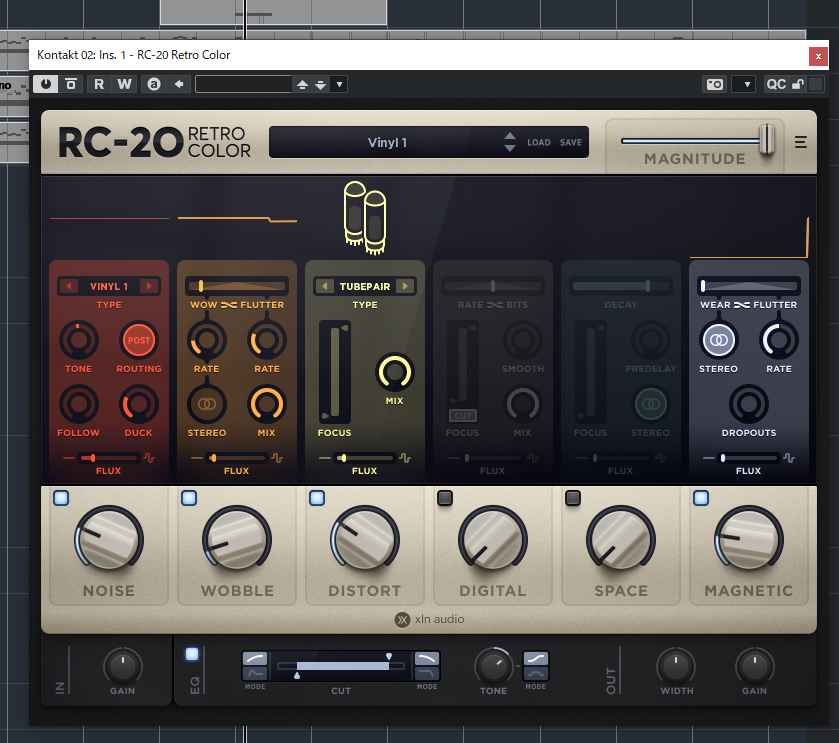Viewport: 839px width, 743px height.
Task: Click the large WOBBLE knob
Action: [237, 538]
